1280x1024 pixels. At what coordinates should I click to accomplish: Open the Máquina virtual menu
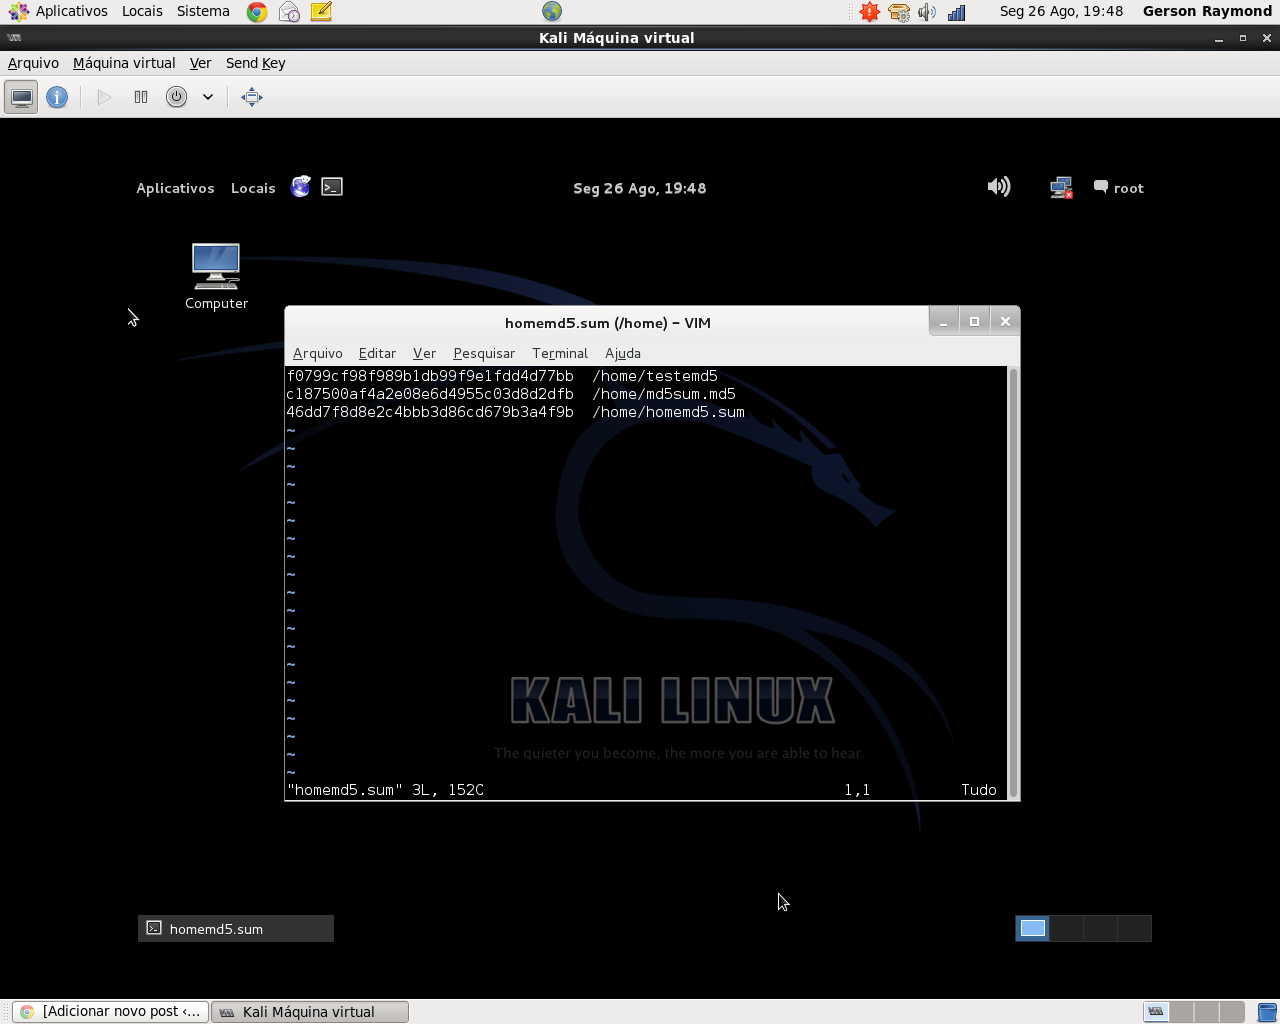124,63
